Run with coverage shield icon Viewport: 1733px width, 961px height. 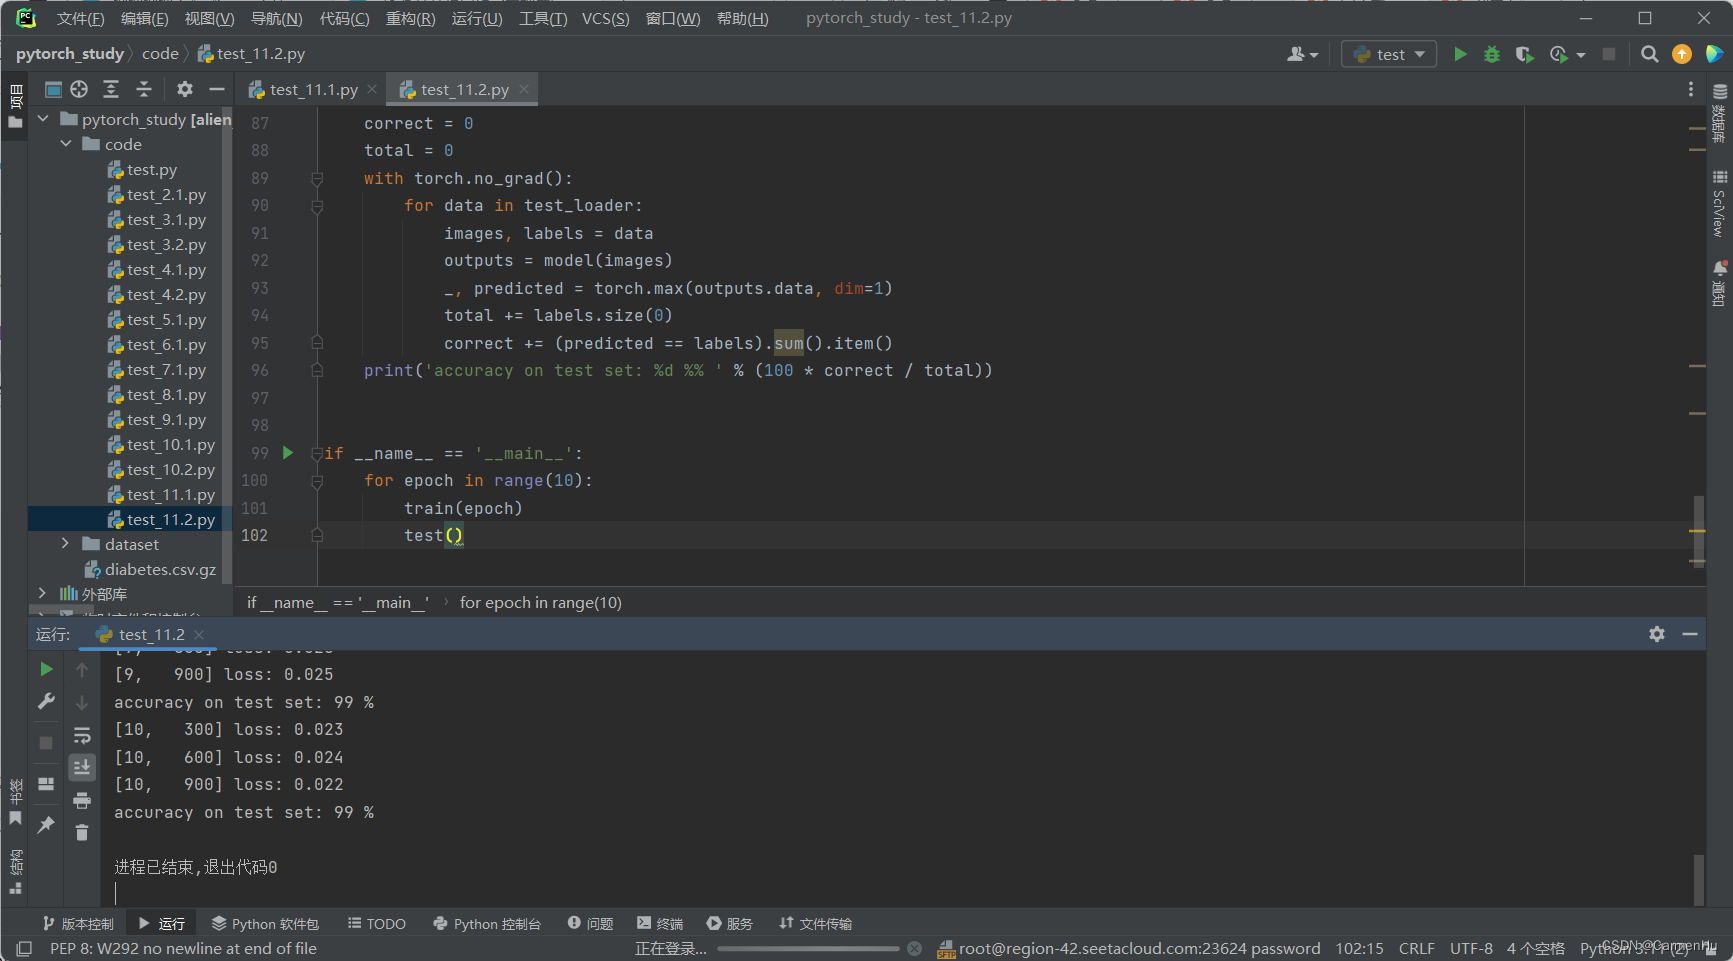1524,54
